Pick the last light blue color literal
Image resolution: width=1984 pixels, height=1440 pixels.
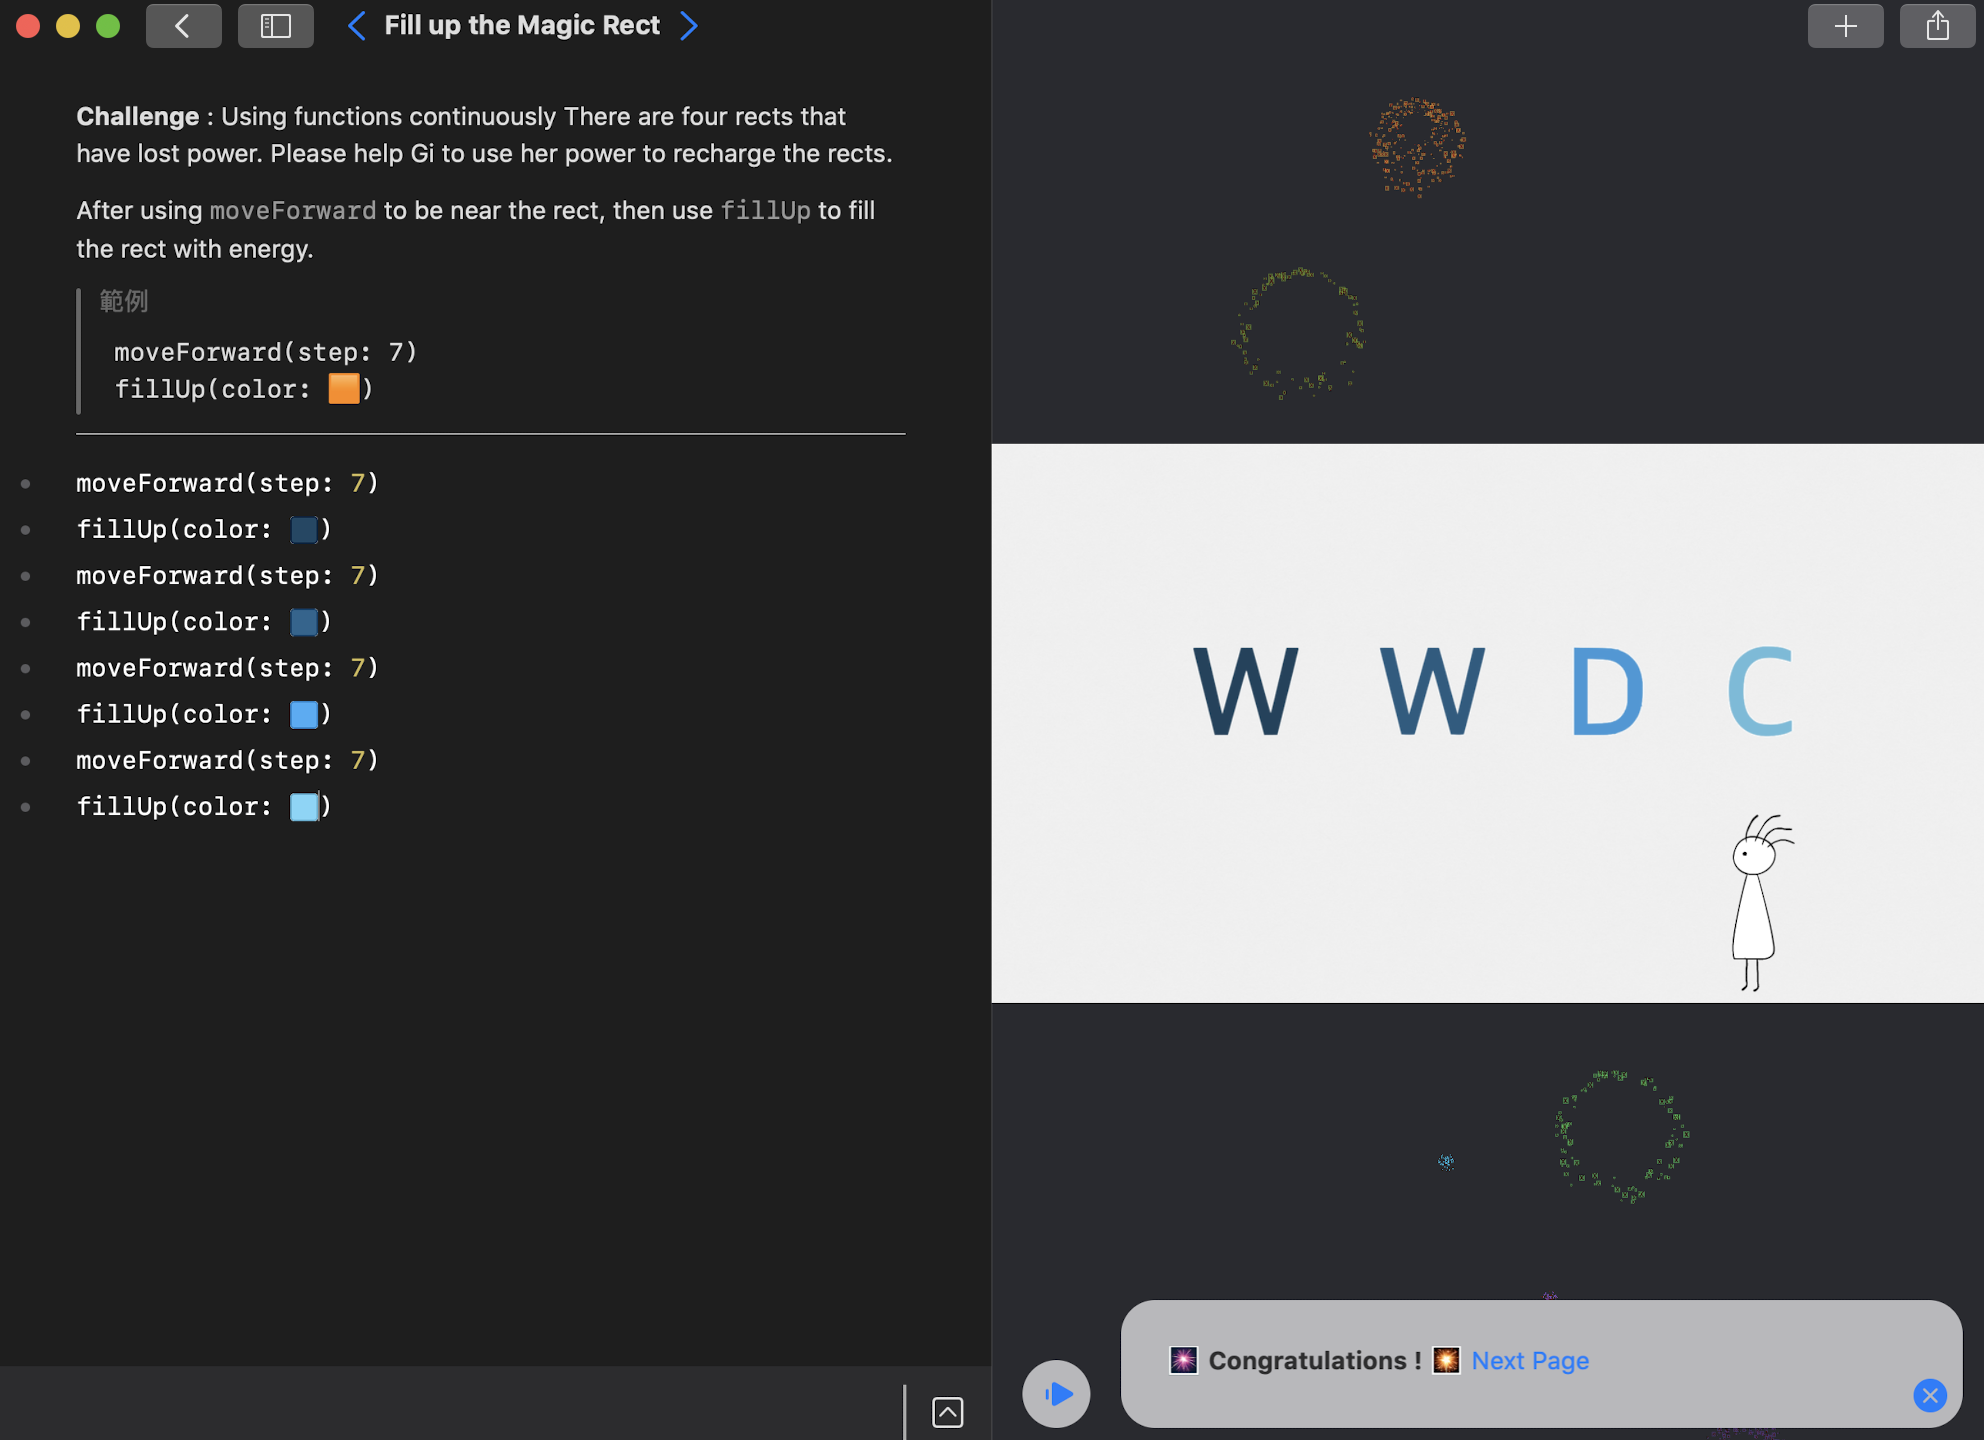304,807
